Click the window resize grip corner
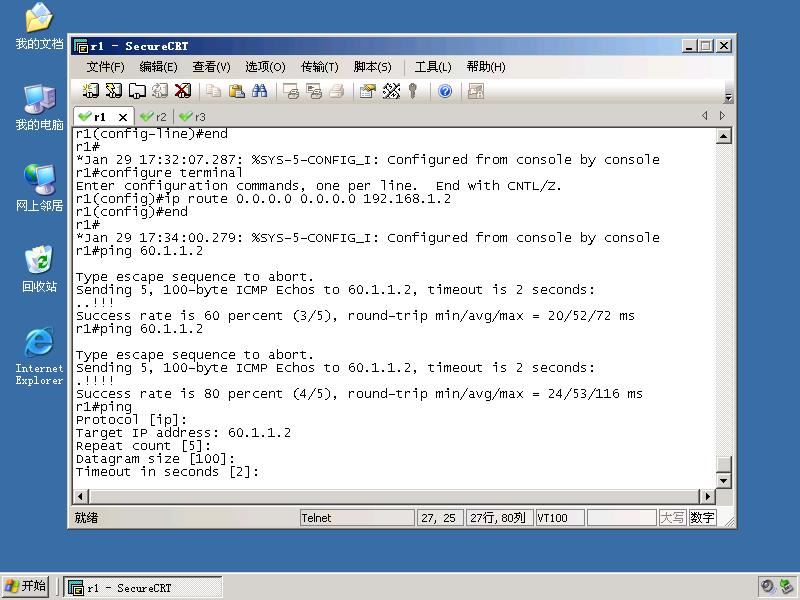800x600 pixels. (x=730, y=521)
